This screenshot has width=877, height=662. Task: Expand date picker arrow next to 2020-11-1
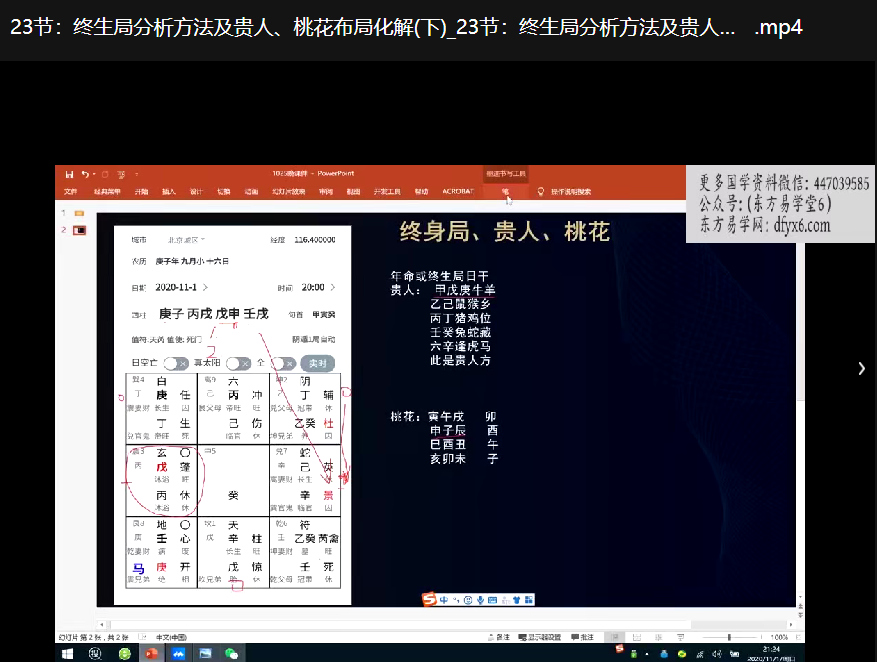(205, 288)
